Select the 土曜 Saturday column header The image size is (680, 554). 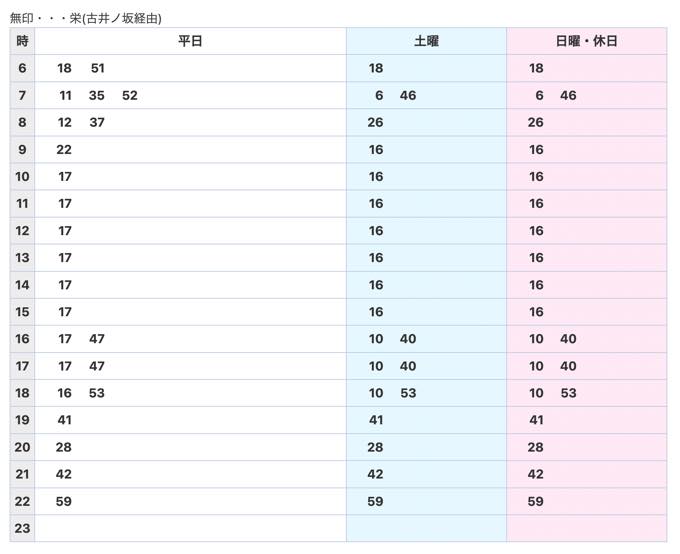[426, 41]
